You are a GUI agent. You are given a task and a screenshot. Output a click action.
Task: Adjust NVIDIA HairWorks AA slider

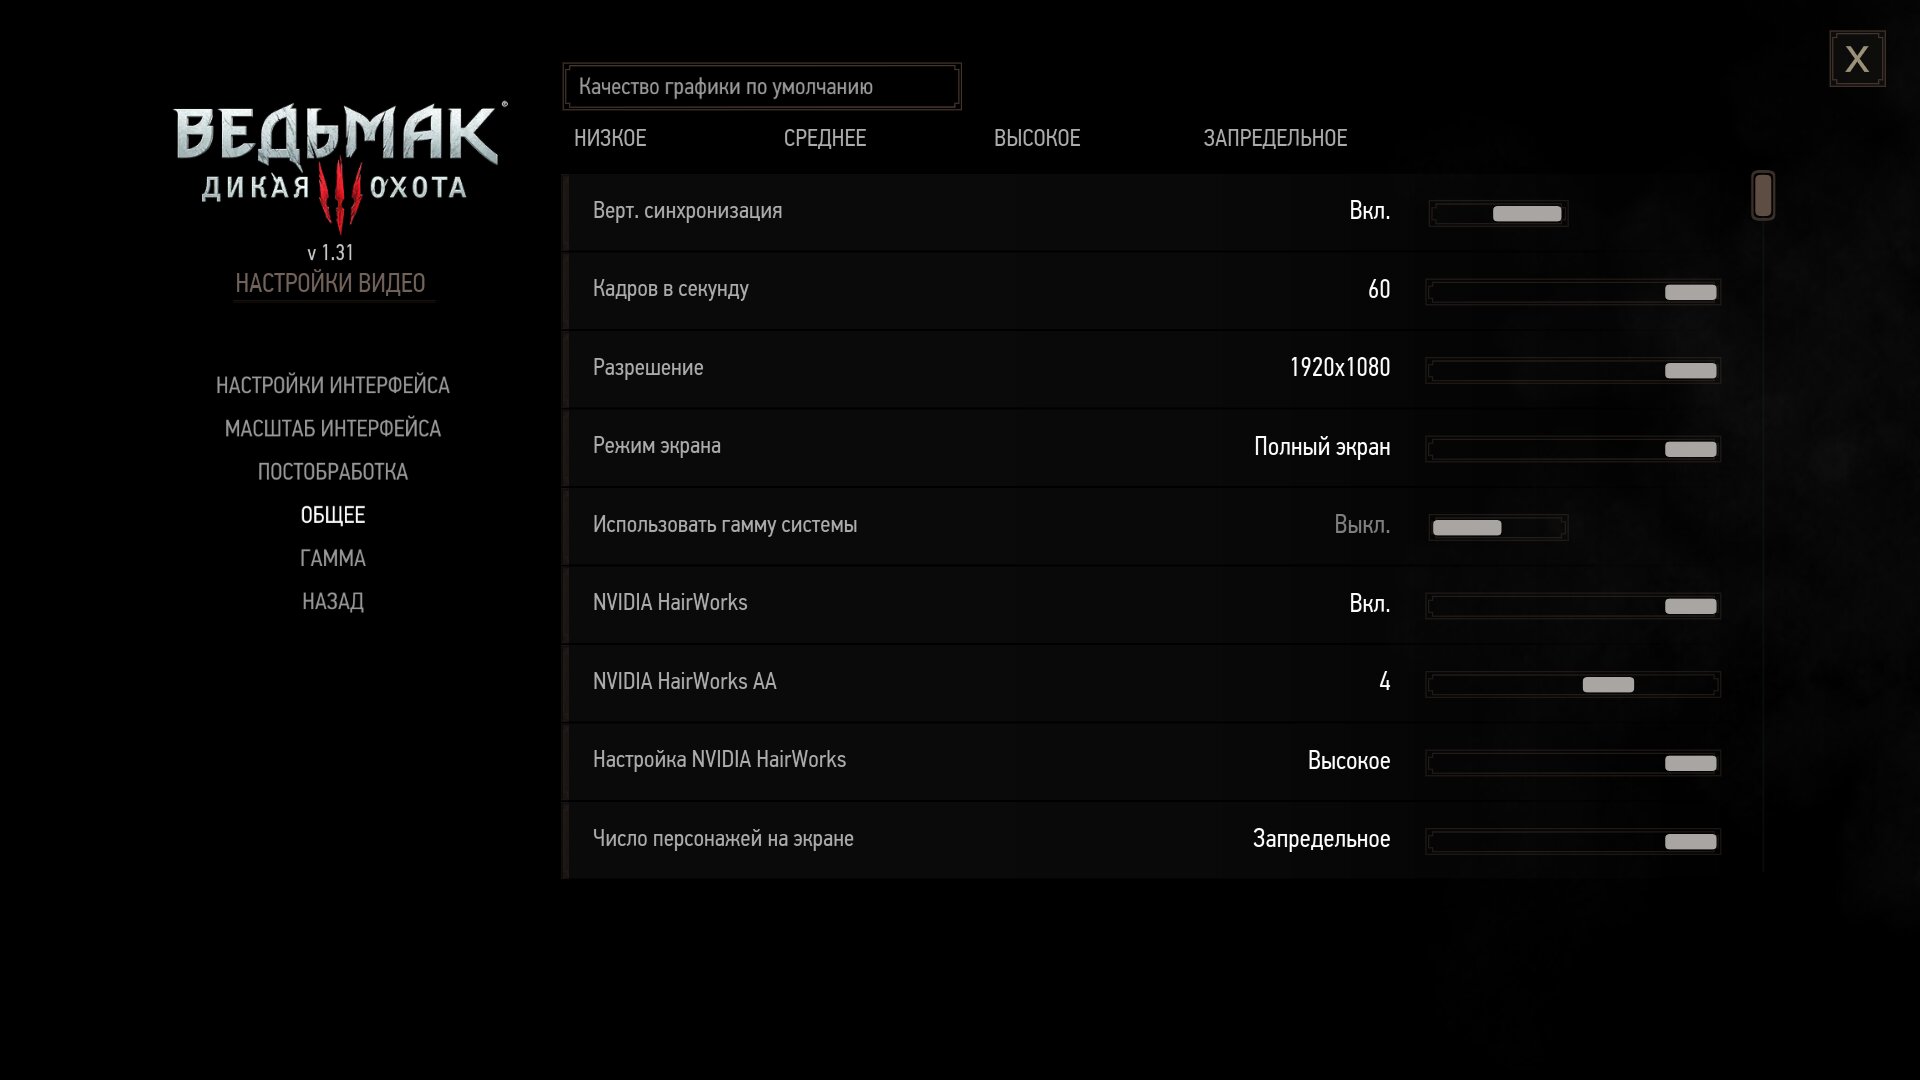(x=1573, y=685)
